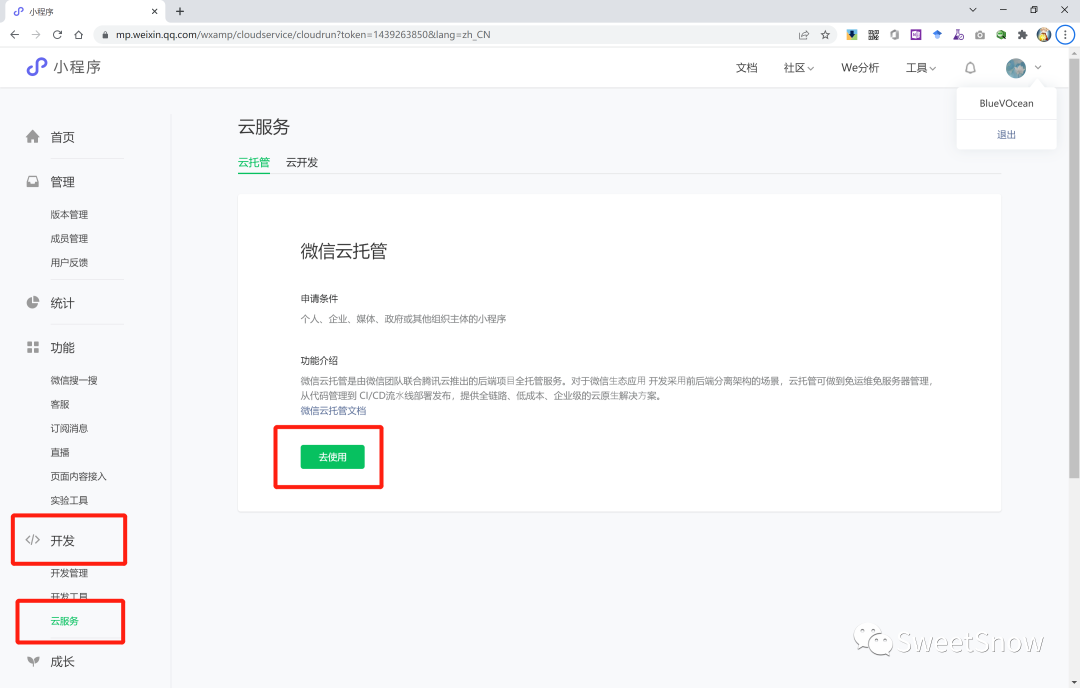The width and height of the screenshot is (1080, 688).
Task: Open the notification bell
Action: [970, 67]
